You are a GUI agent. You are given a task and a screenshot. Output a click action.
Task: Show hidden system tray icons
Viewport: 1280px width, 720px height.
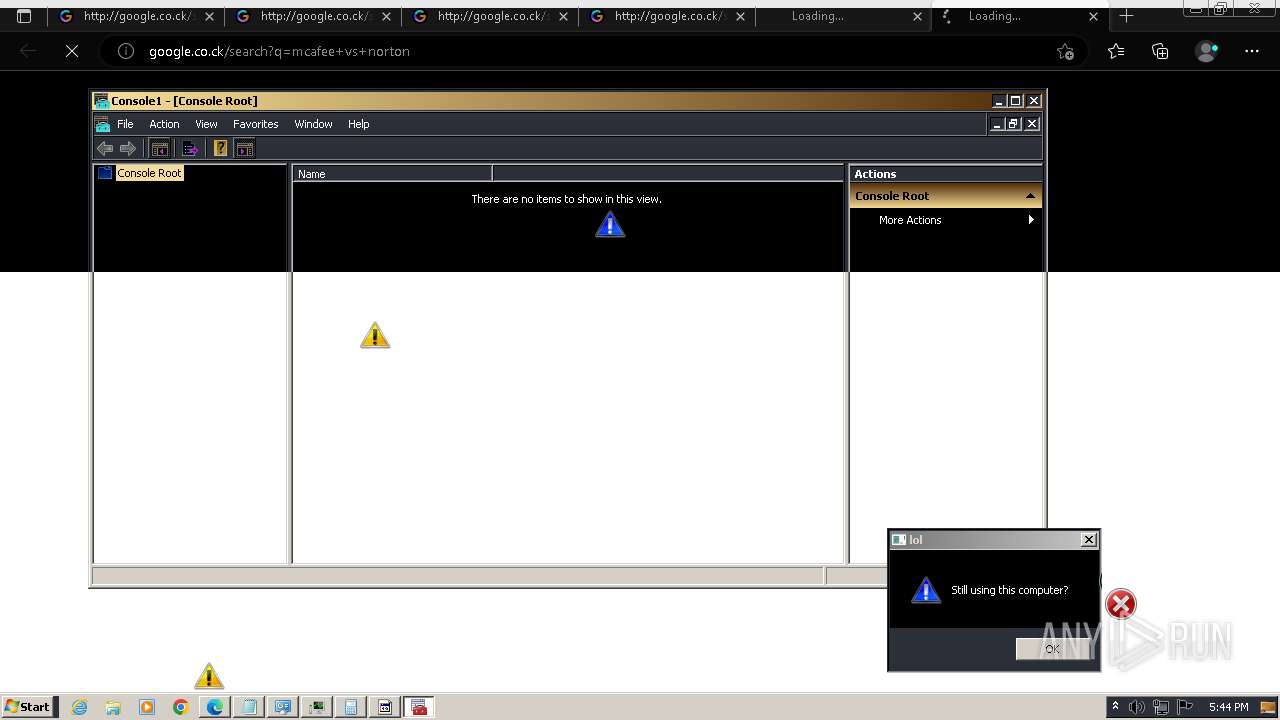[x=1115, y=707]
